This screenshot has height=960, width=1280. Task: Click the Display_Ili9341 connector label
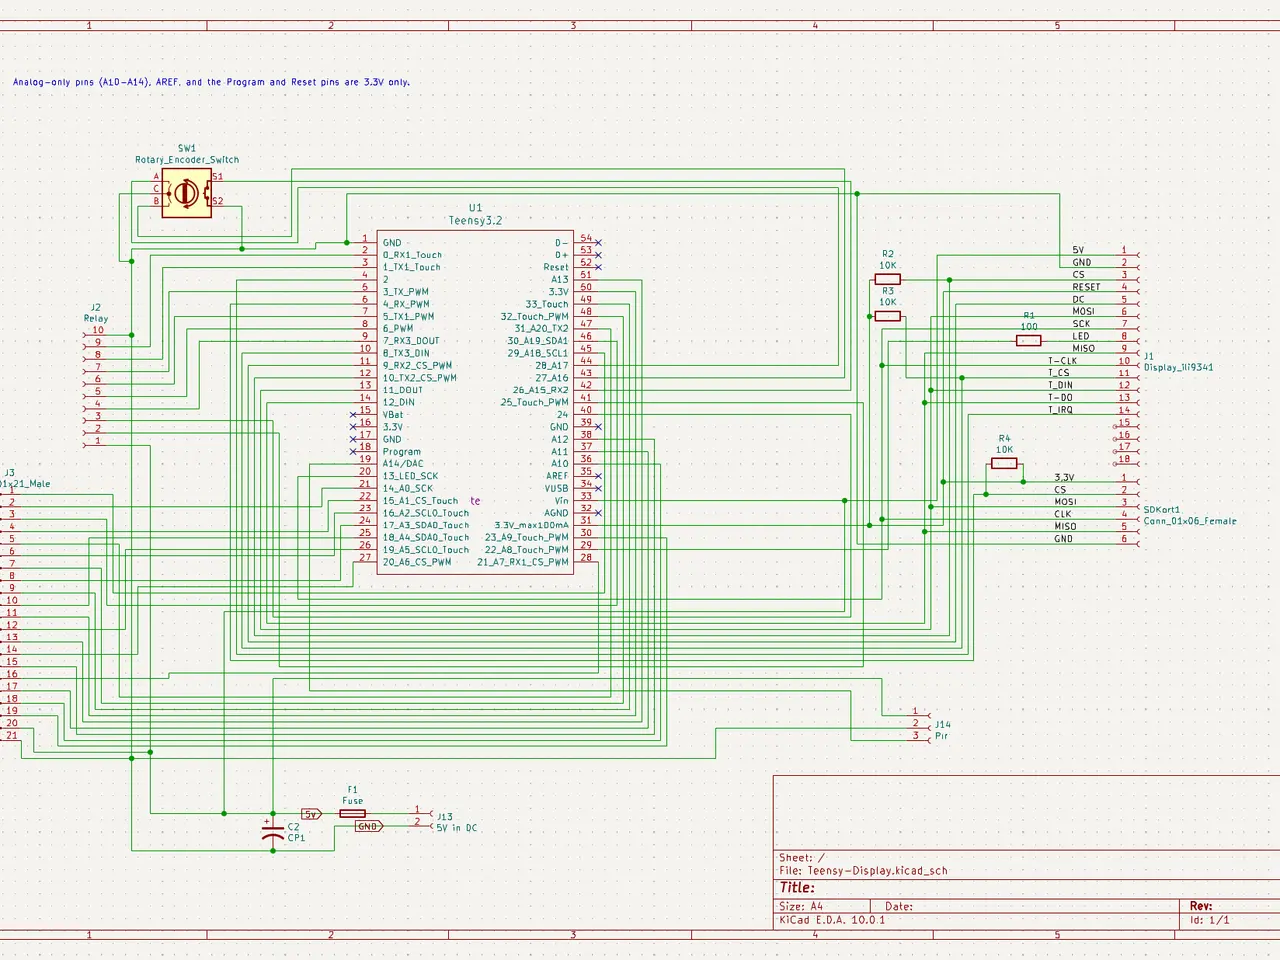(x=1178, y=367)
